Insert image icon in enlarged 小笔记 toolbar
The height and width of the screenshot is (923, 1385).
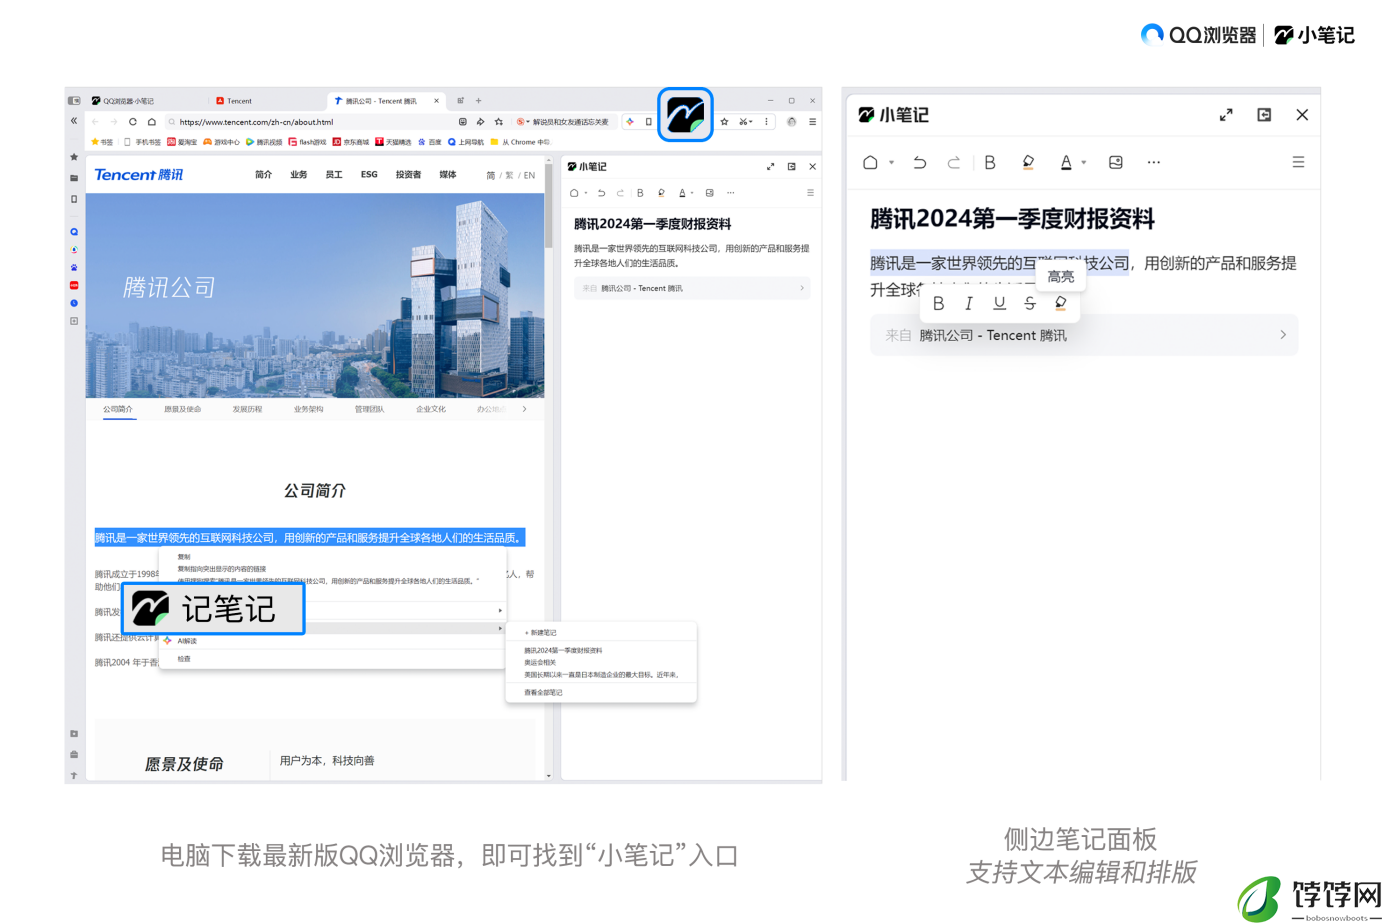pyautogui.click(x=1116, y=162)
